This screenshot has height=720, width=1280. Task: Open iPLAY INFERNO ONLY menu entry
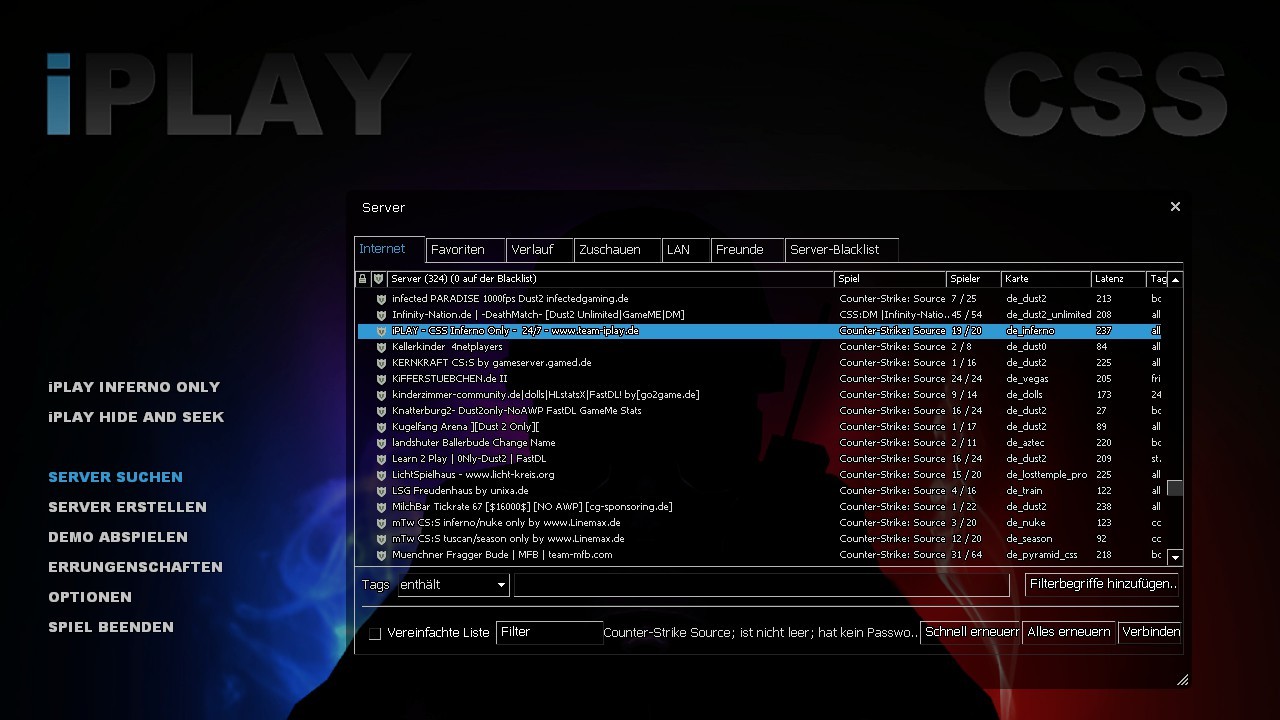pos(134,387)
